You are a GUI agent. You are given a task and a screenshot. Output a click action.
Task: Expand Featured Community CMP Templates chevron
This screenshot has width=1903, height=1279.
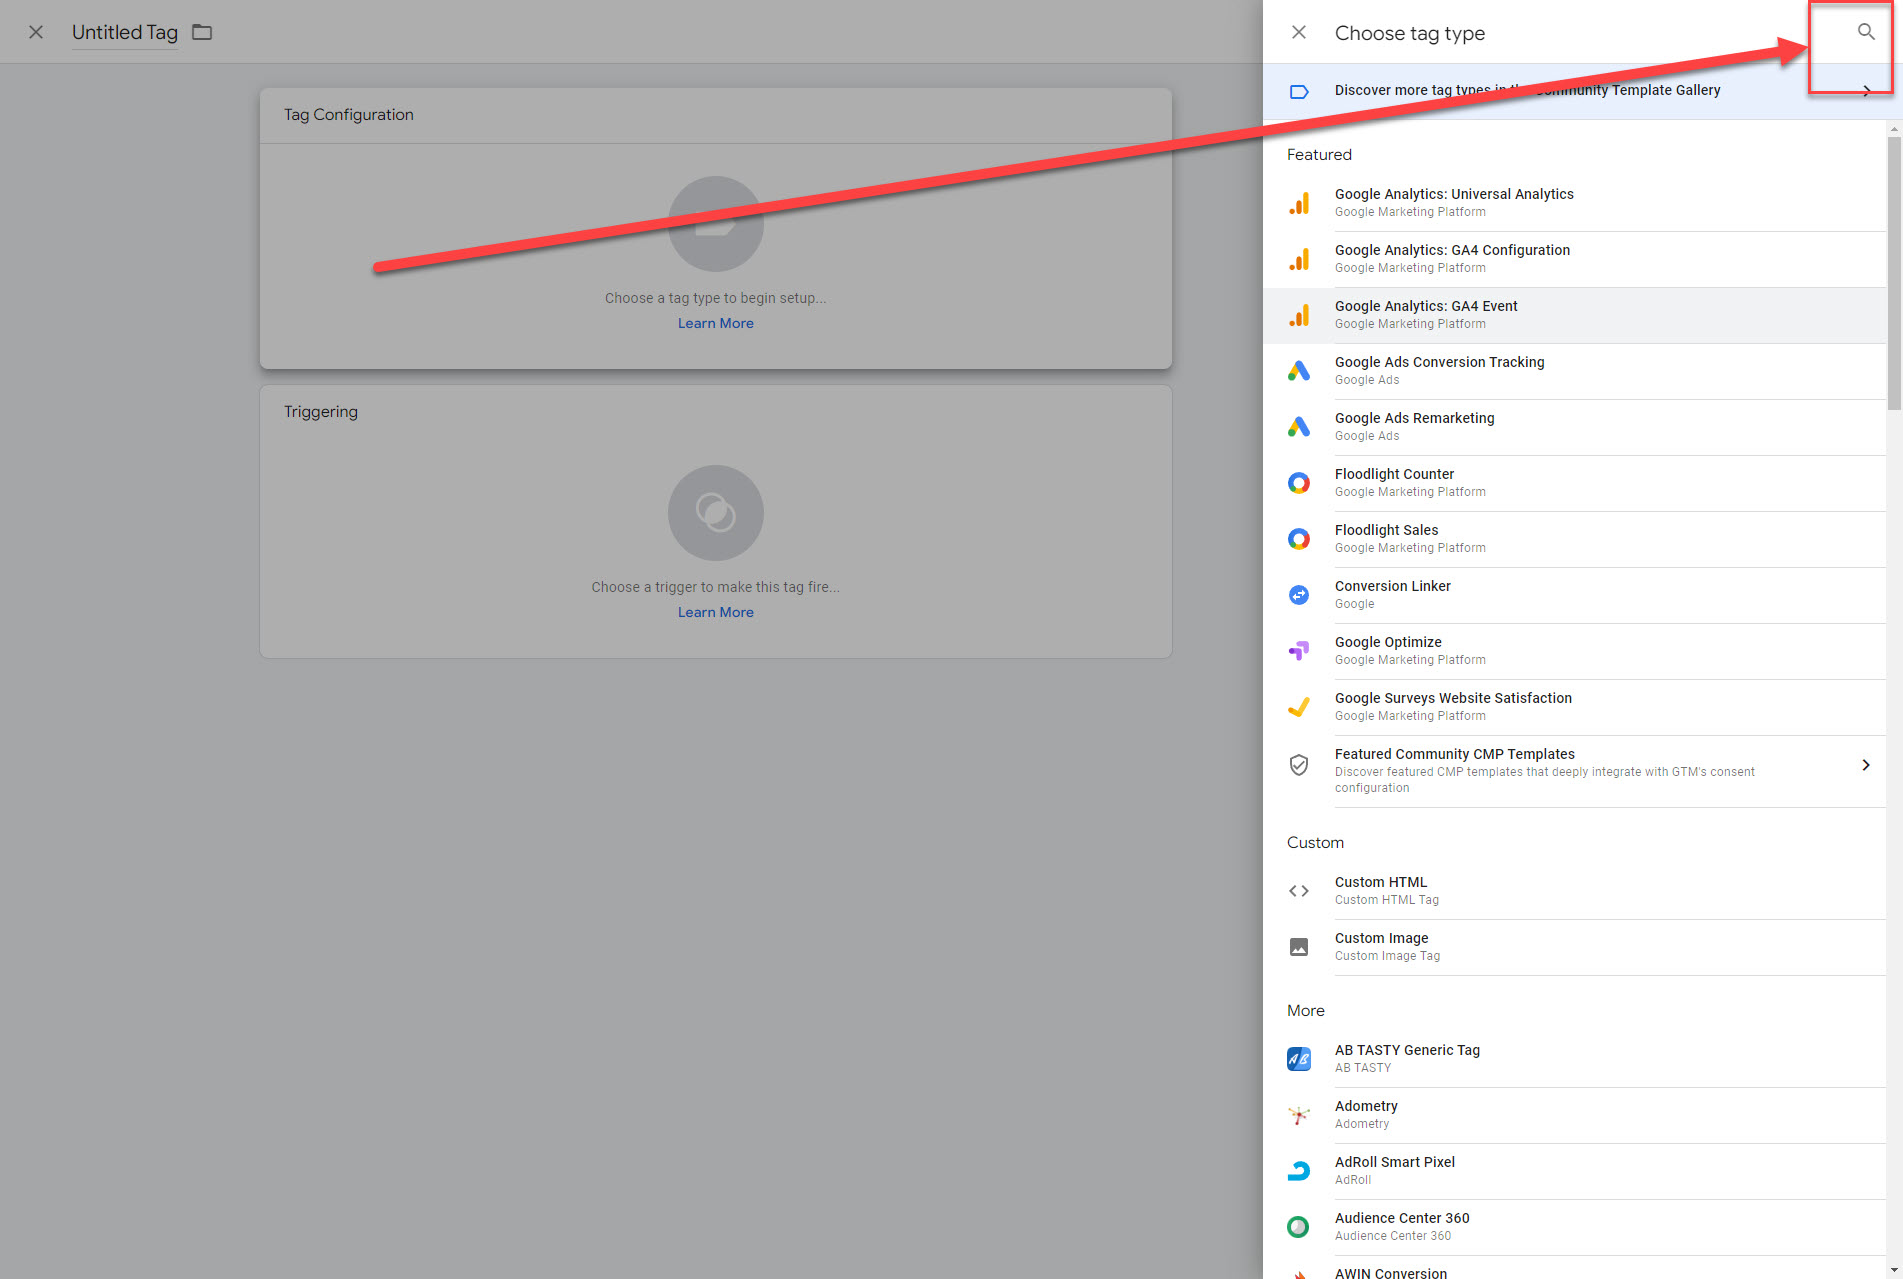1865,765
